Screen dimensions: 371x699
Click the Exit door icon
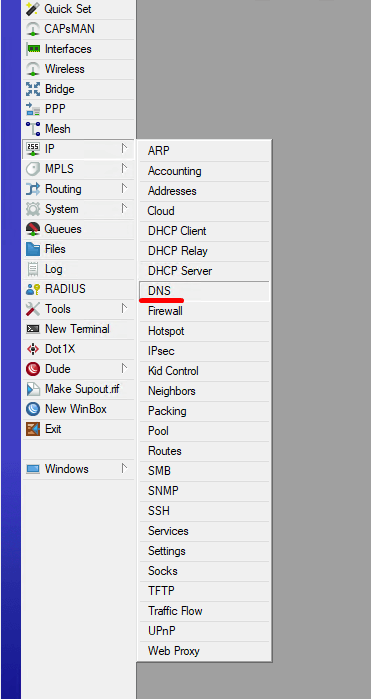33,429
